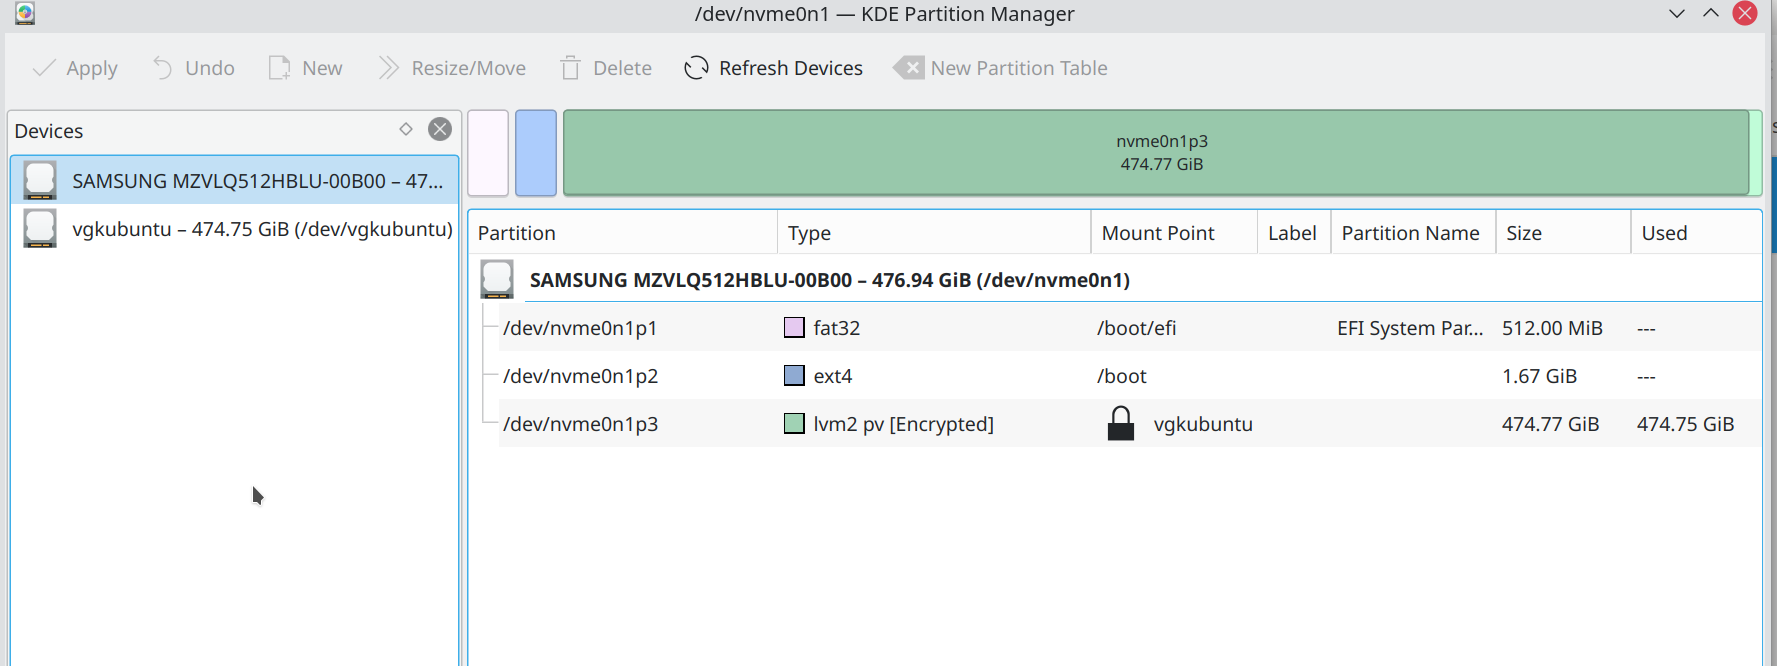Sort by Used column header
1777x666 pixels.
1696,233
